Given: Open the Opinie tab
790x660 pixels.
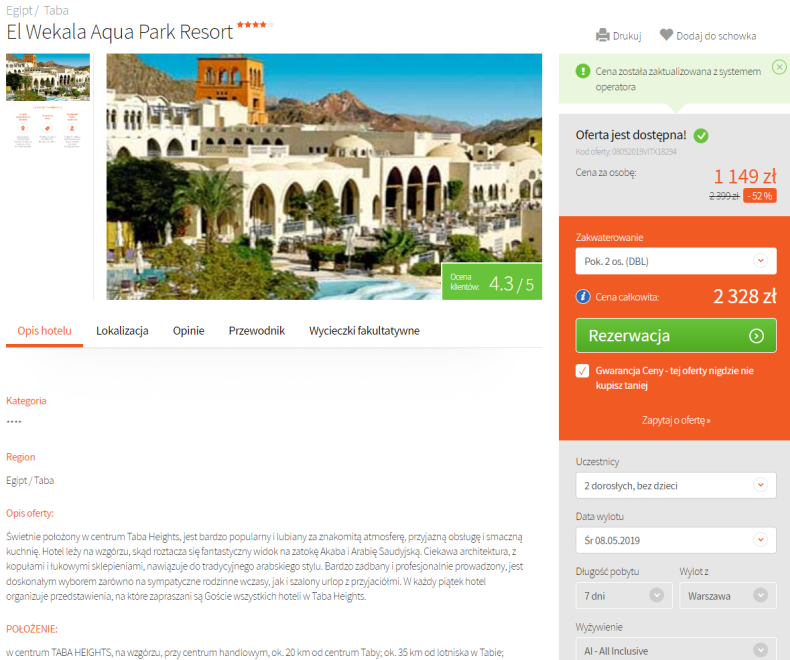Looking at the screenshot, I should [188, 331].
